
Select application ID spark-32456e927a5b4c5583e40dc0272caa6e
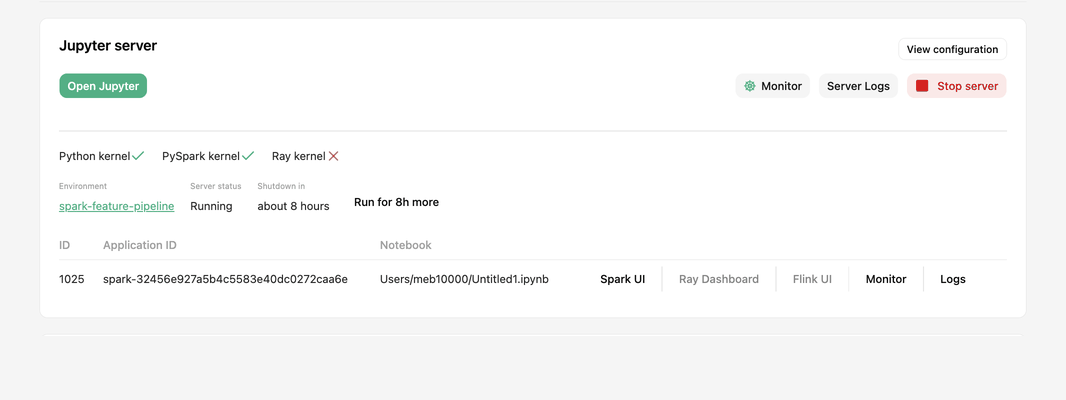[x=226, y=279]
